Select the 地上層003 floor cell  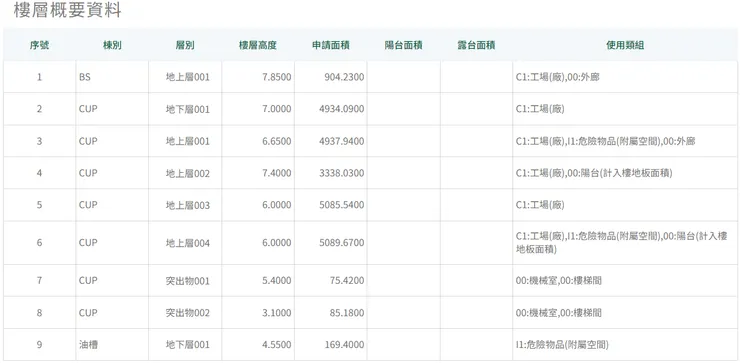pyautogui.click(x=185, y=205)
